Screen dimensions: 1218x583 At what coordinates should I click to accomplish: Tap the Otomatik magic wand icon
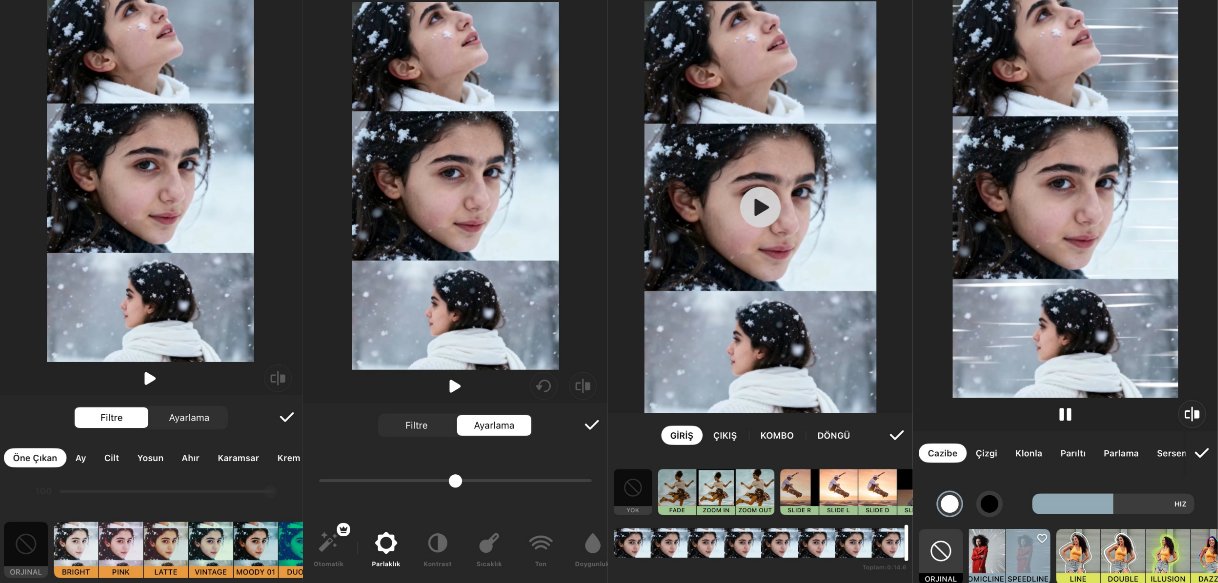(x=329, y=543)
